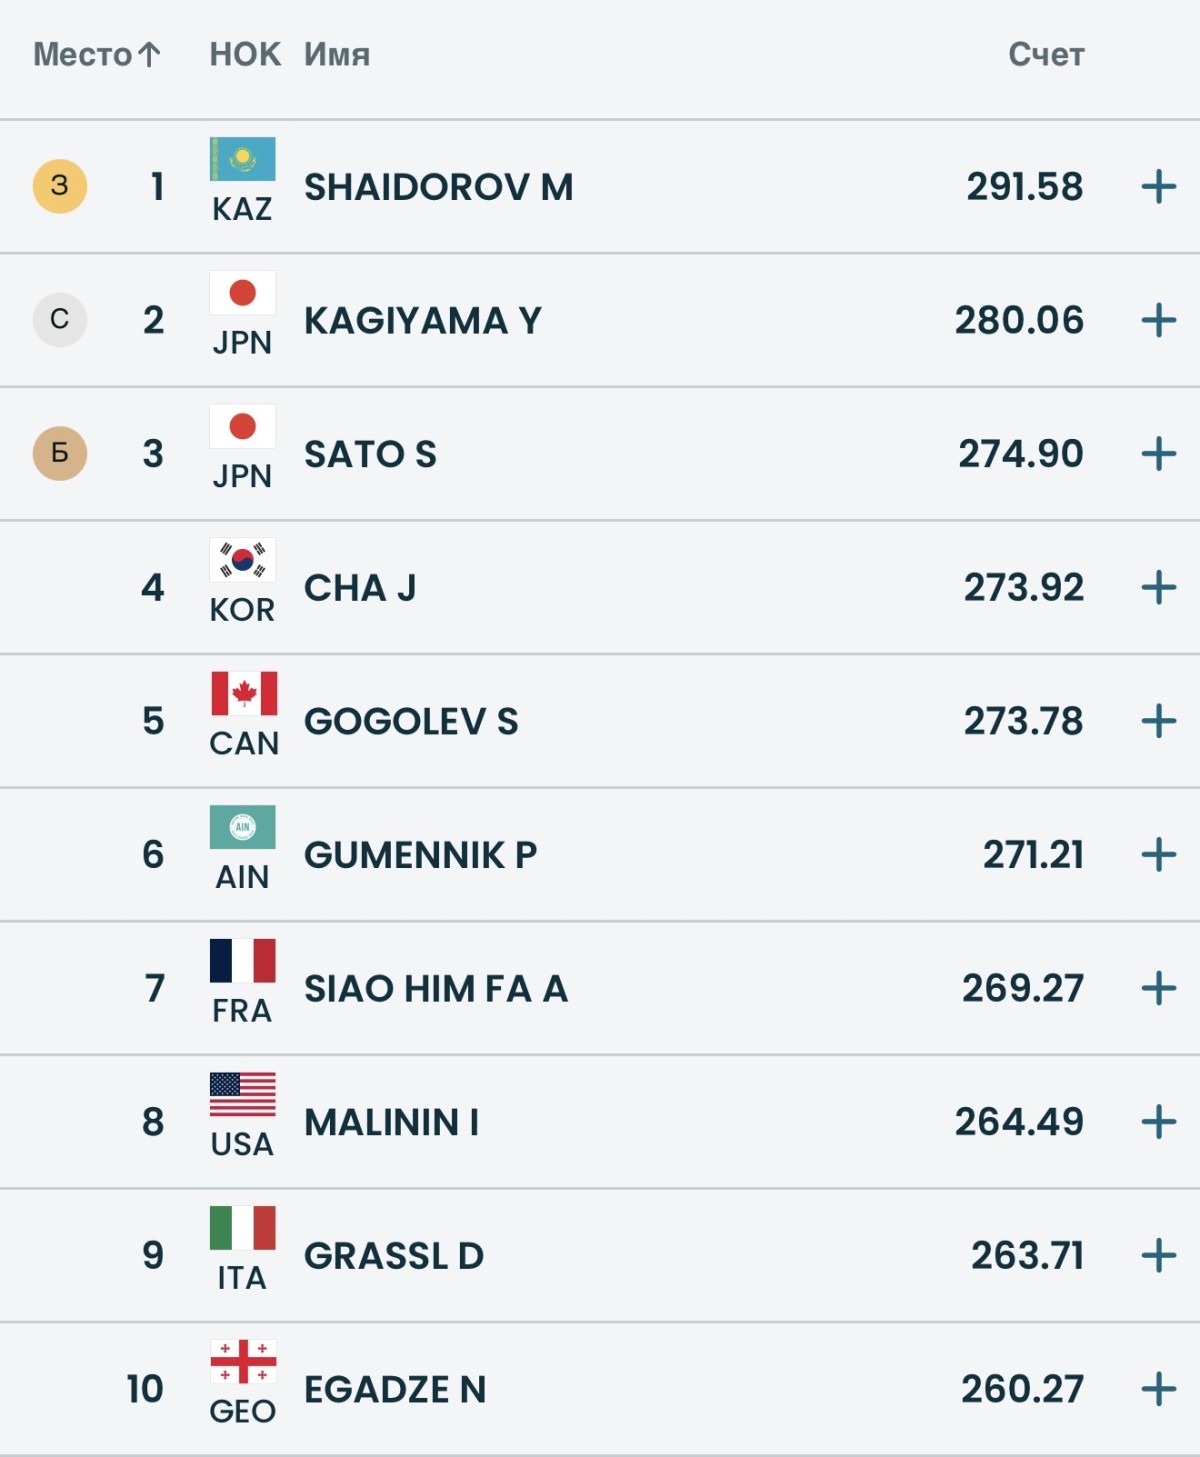
Task: Click the AIN neutral athlete flag
Action: point(242,827)
